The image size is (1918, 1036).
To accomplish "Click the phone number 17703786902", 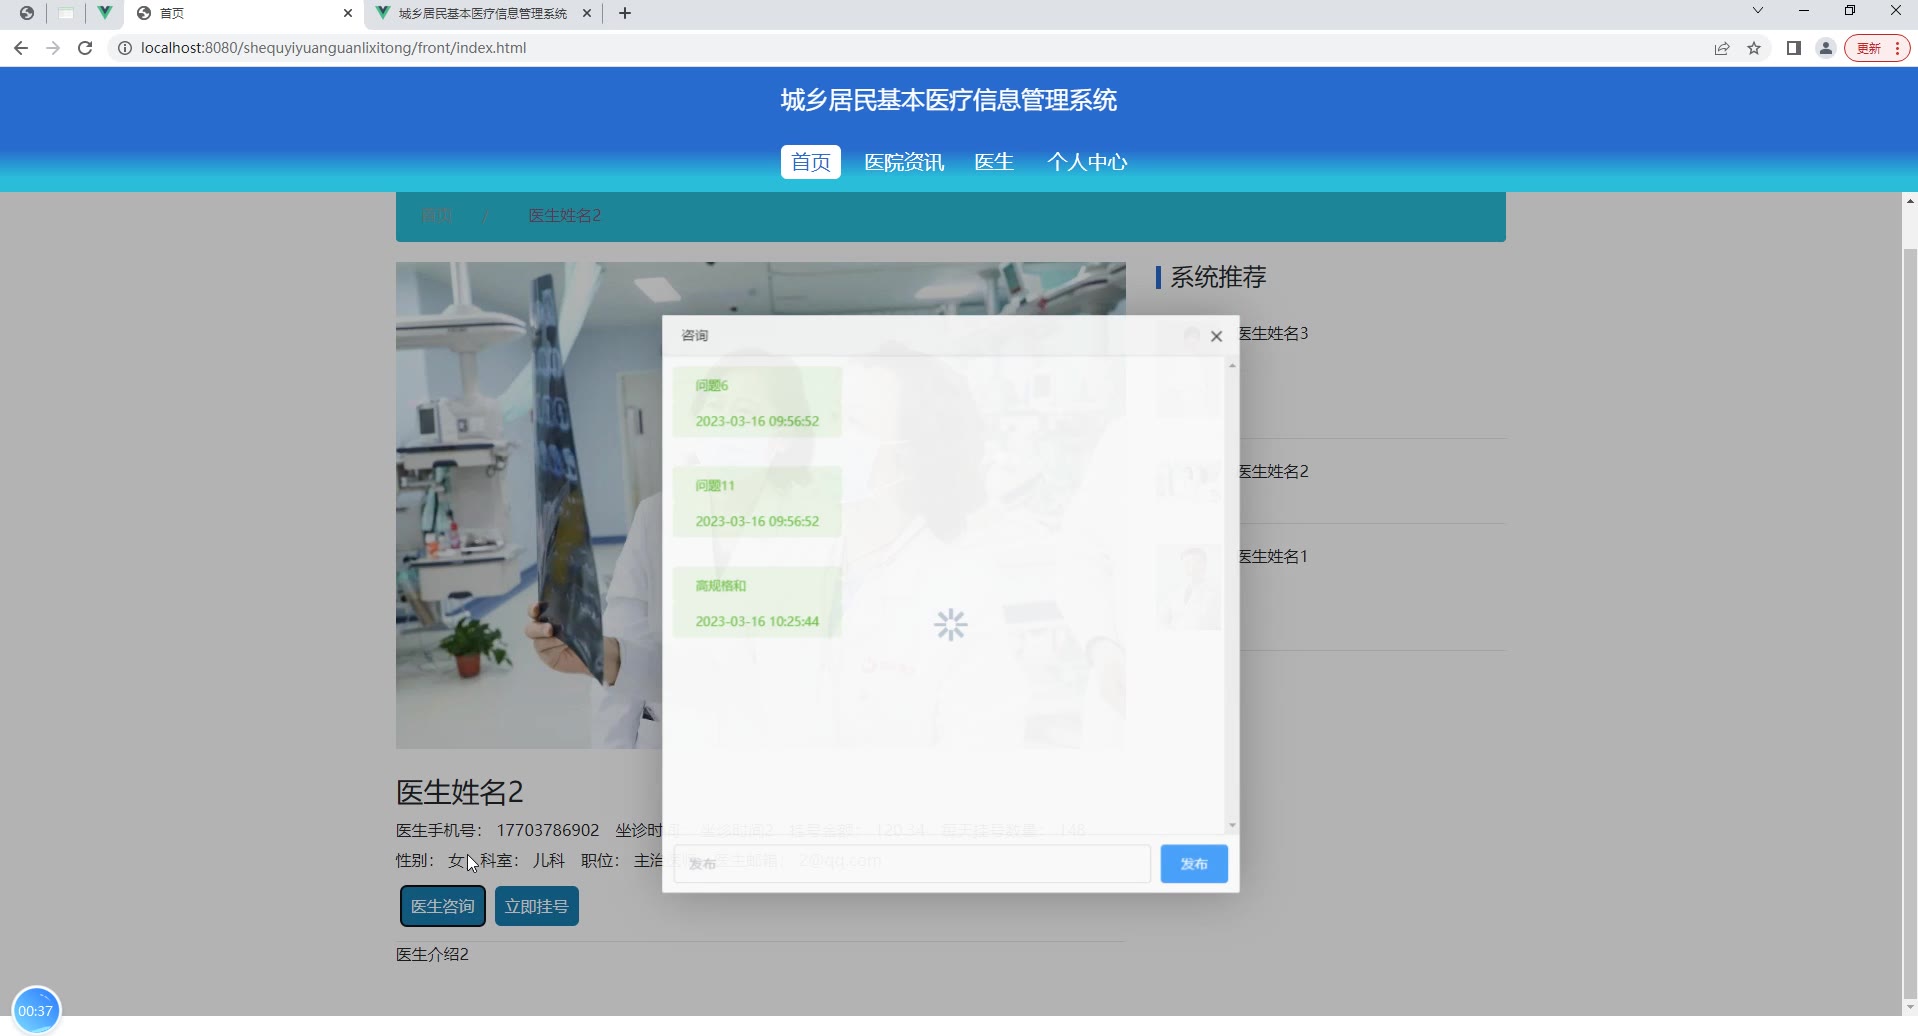I will point(548,830).
